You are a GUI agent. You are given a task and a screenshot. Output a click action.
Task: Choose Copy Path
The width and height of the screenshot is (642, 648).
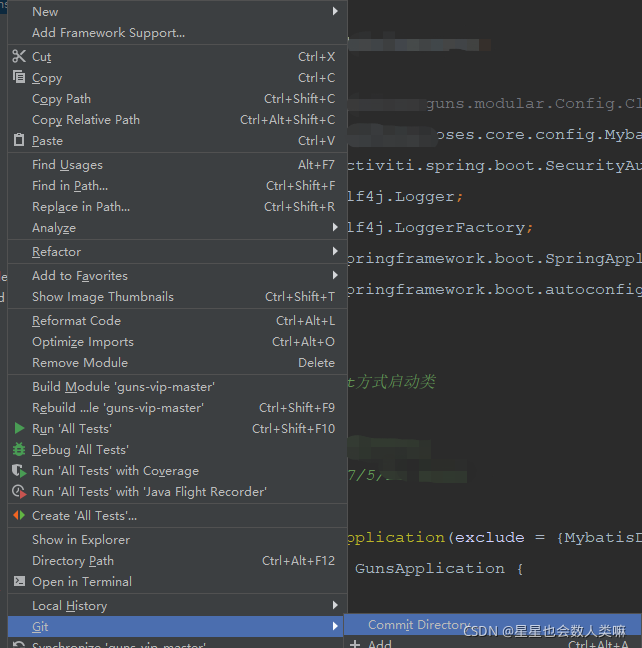point(177,99)
